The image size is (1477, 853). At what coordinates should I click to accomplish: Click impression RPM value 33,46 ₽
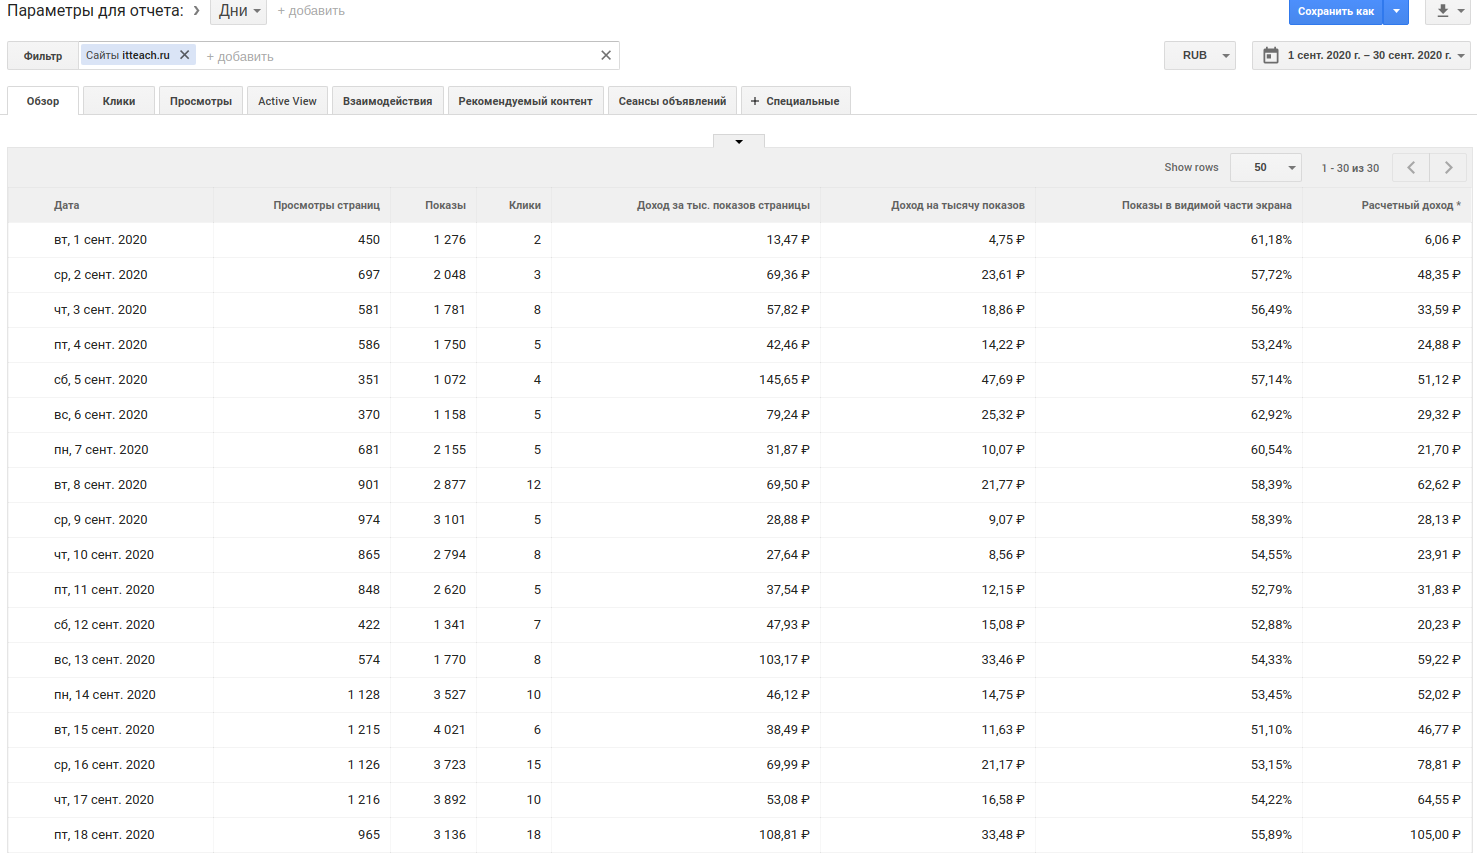1003,660
